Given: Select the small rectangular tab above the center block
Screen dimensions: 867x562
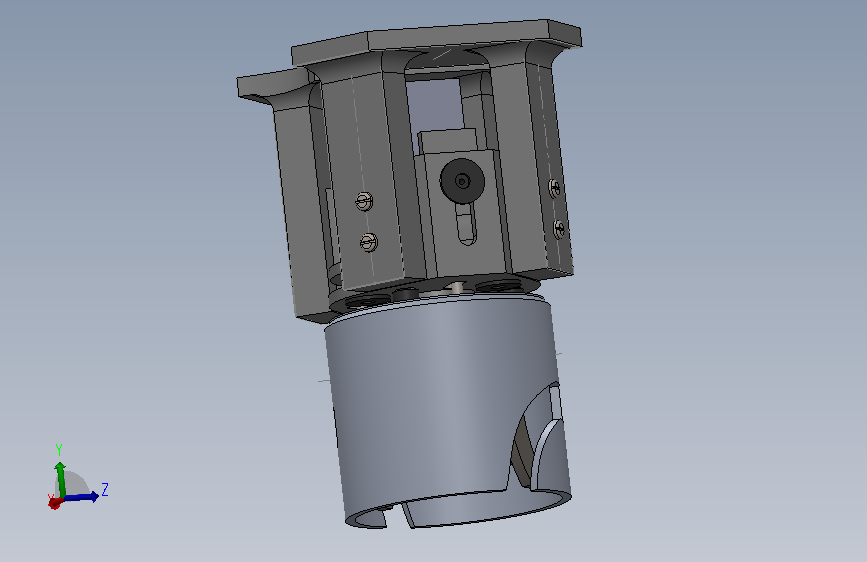Looking at the screenshot, I should pyautogui.click(x=447, y=142).
